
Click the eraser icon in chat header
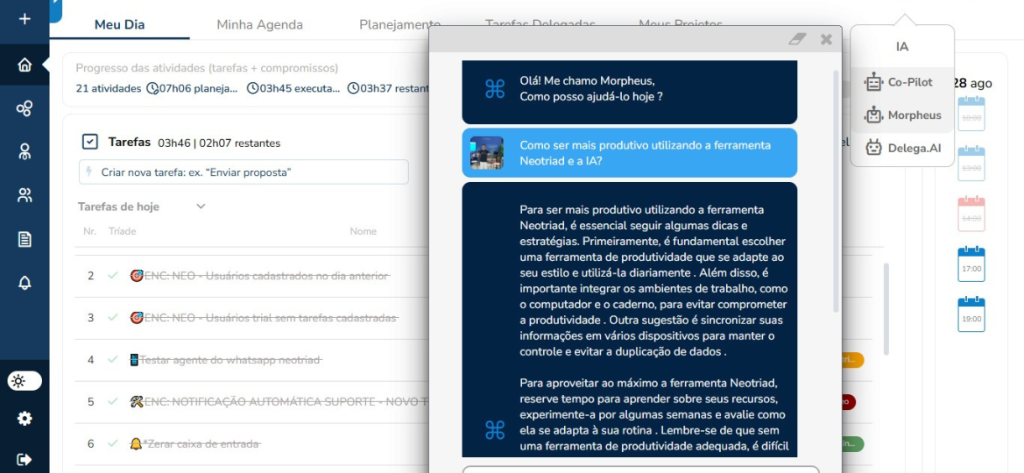796,39
